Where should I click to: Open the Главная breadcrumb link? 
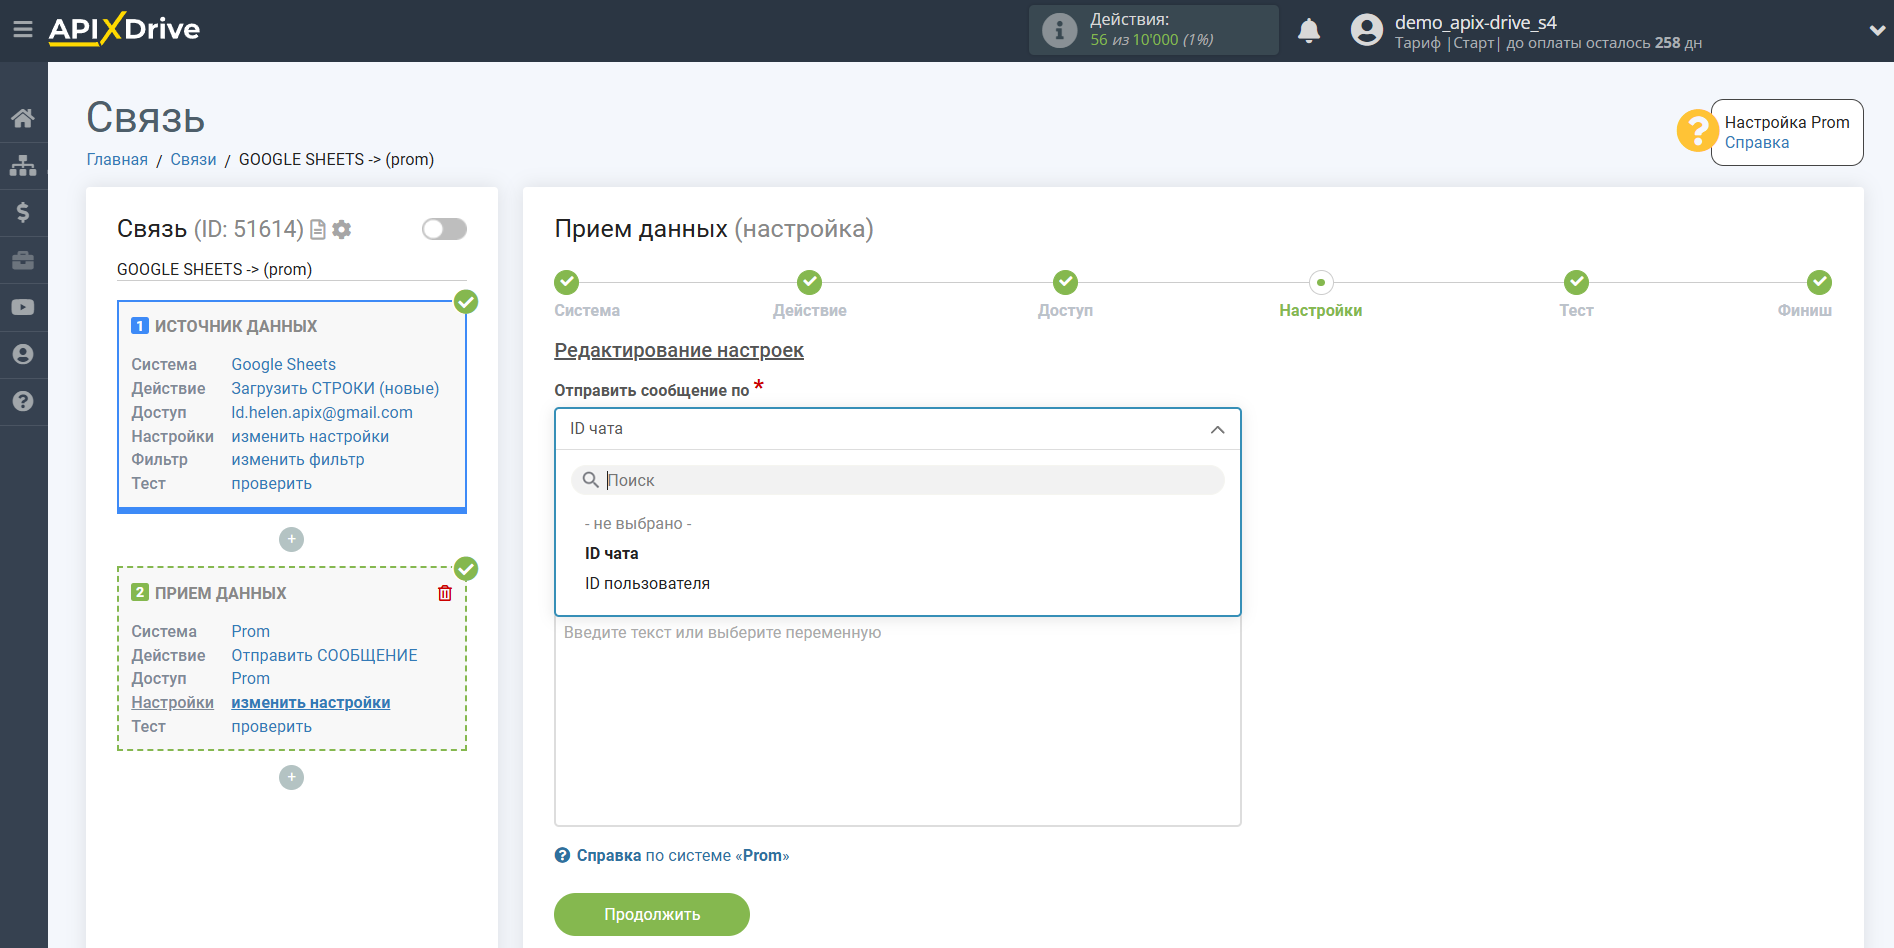(x=117, y=160)
